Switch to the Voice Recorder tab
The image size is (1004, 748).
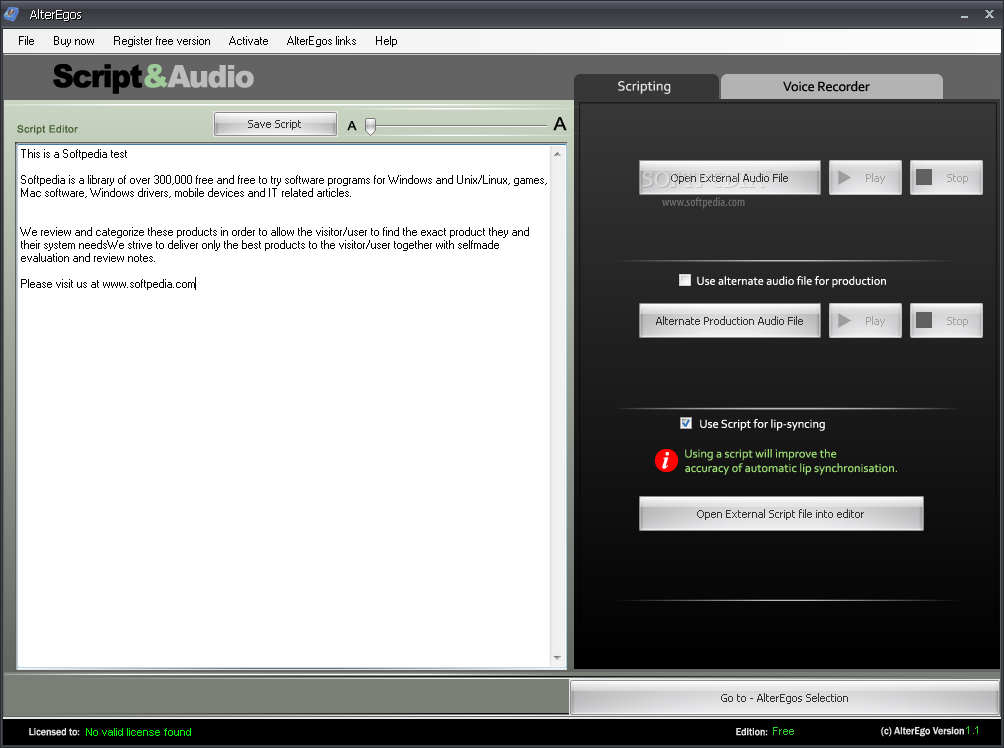[x=831, y=86]
